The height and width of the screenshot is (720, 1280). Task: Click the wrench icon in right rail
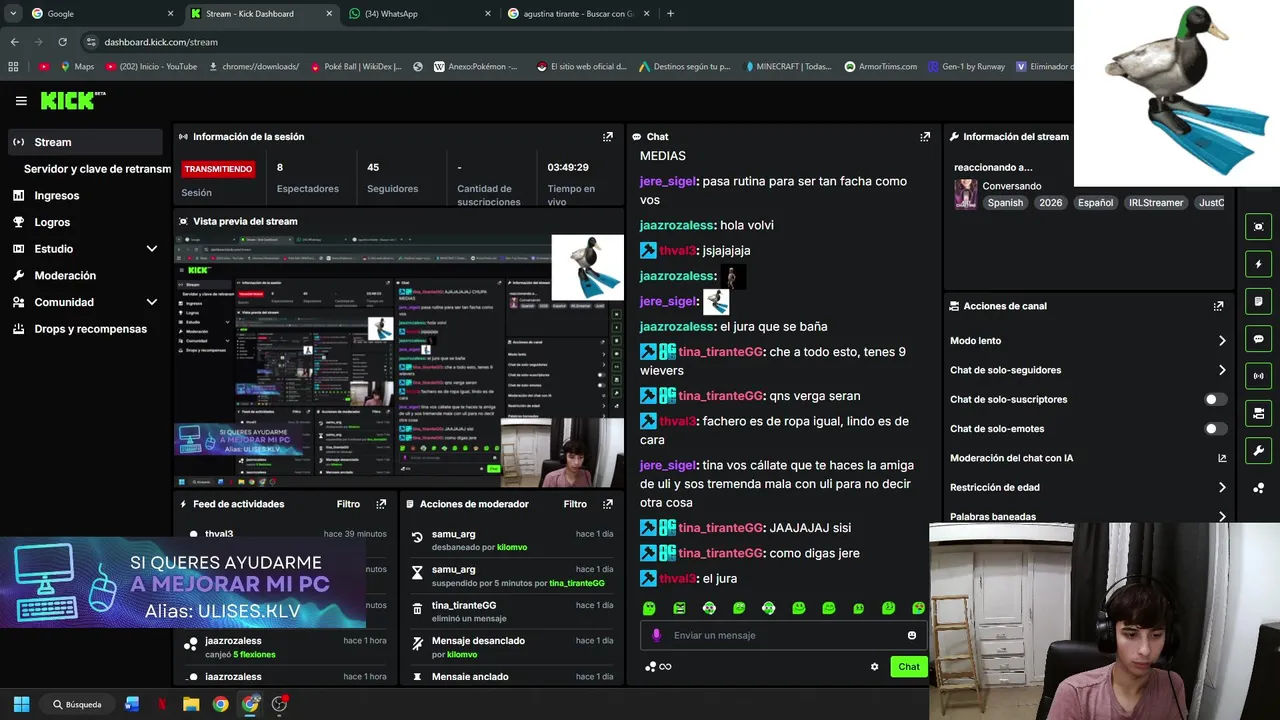click(x=1258, y=450)
